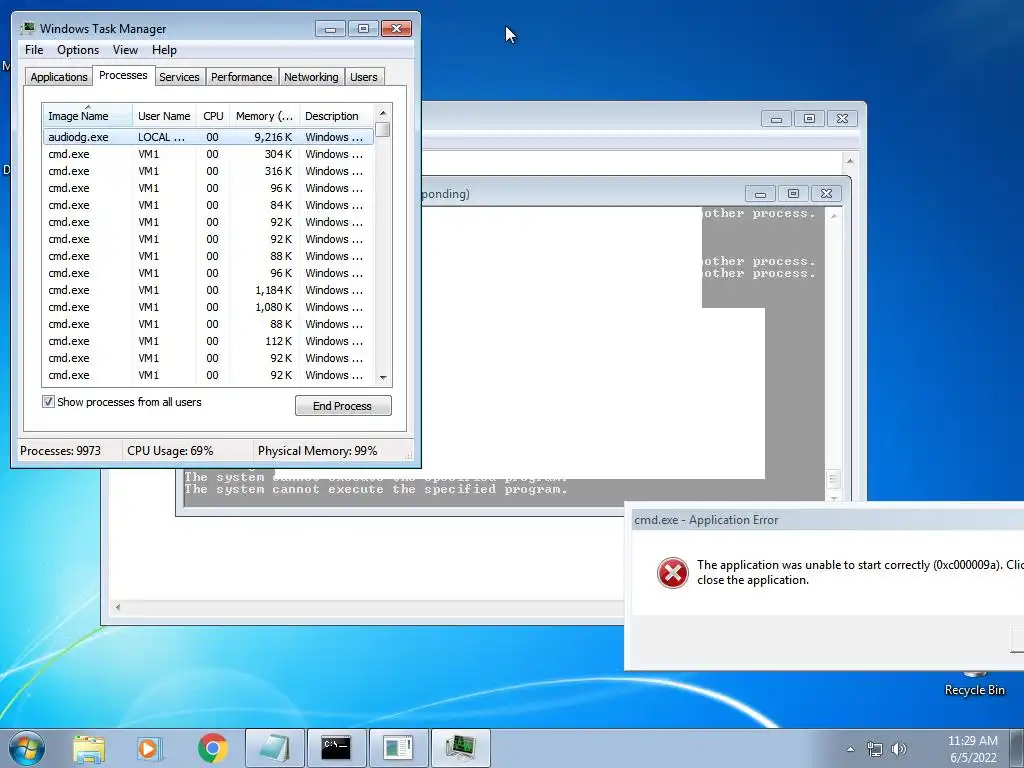The image size is (1024, 768).
Task: Click scroll left arrow in rear window
Action: point(118,607)
